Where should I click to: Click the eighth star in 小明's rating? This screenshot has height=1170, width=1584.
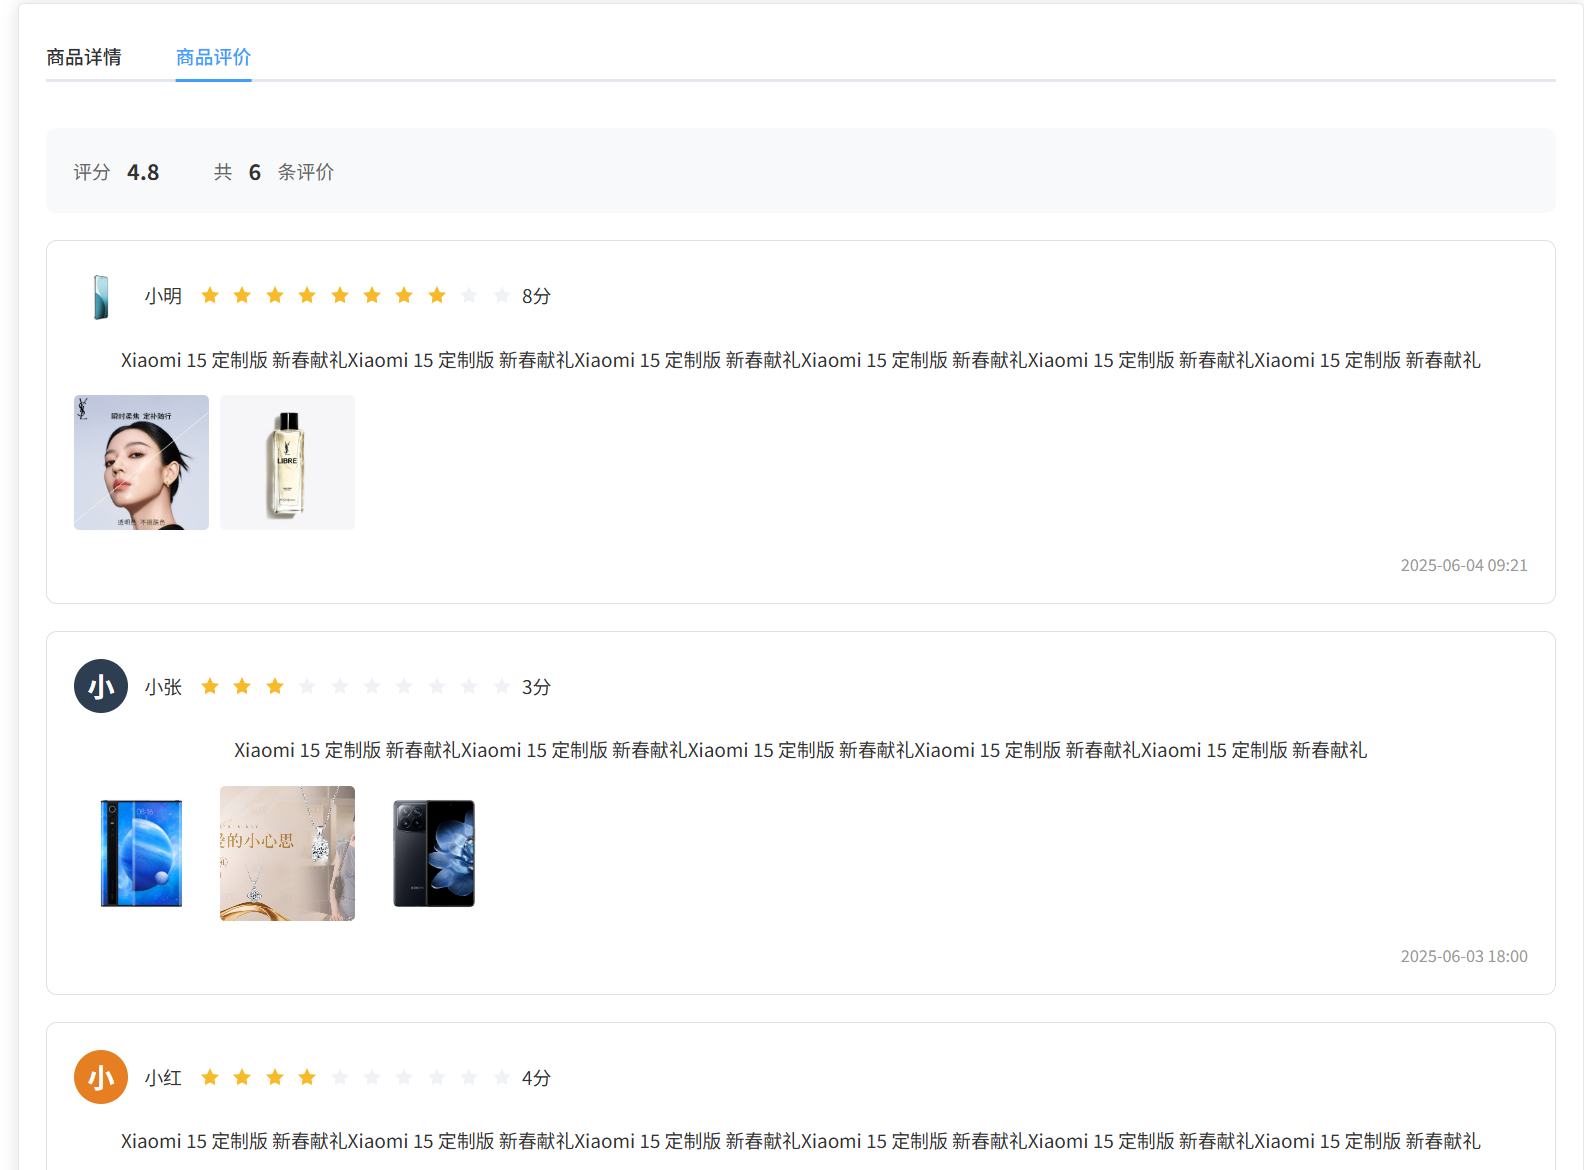[x=437, y=295]
